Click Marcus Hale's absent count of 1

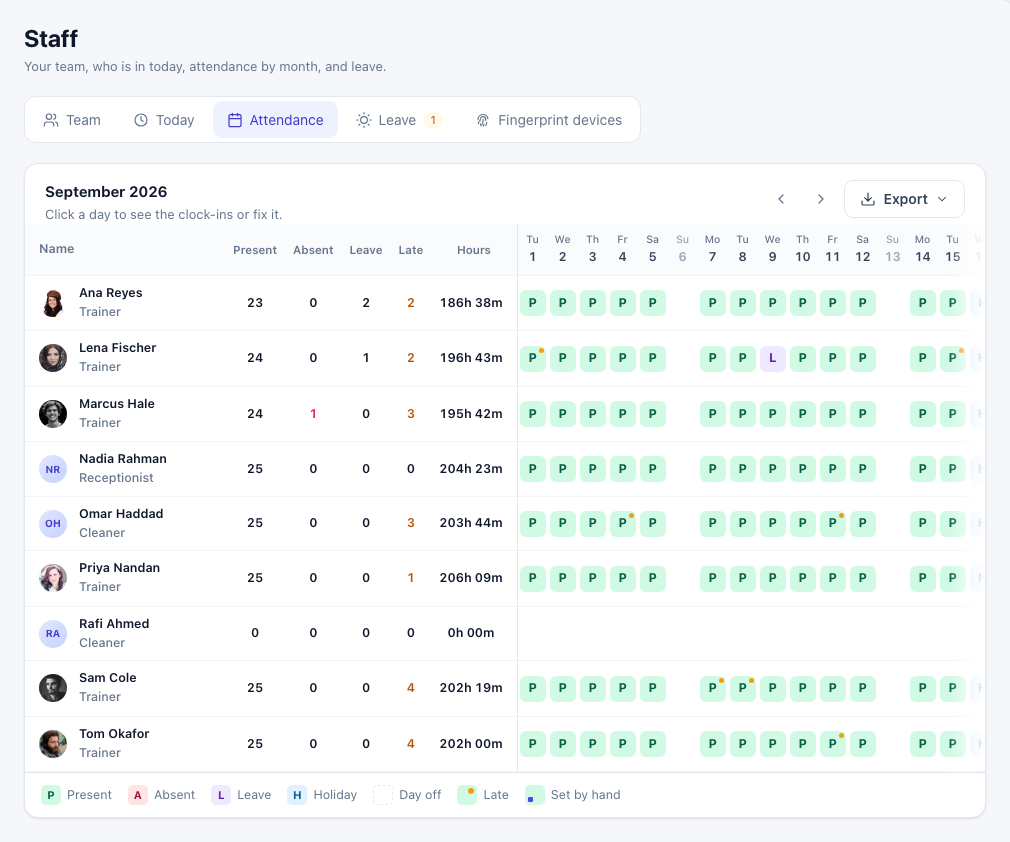(x=313, y=414)
